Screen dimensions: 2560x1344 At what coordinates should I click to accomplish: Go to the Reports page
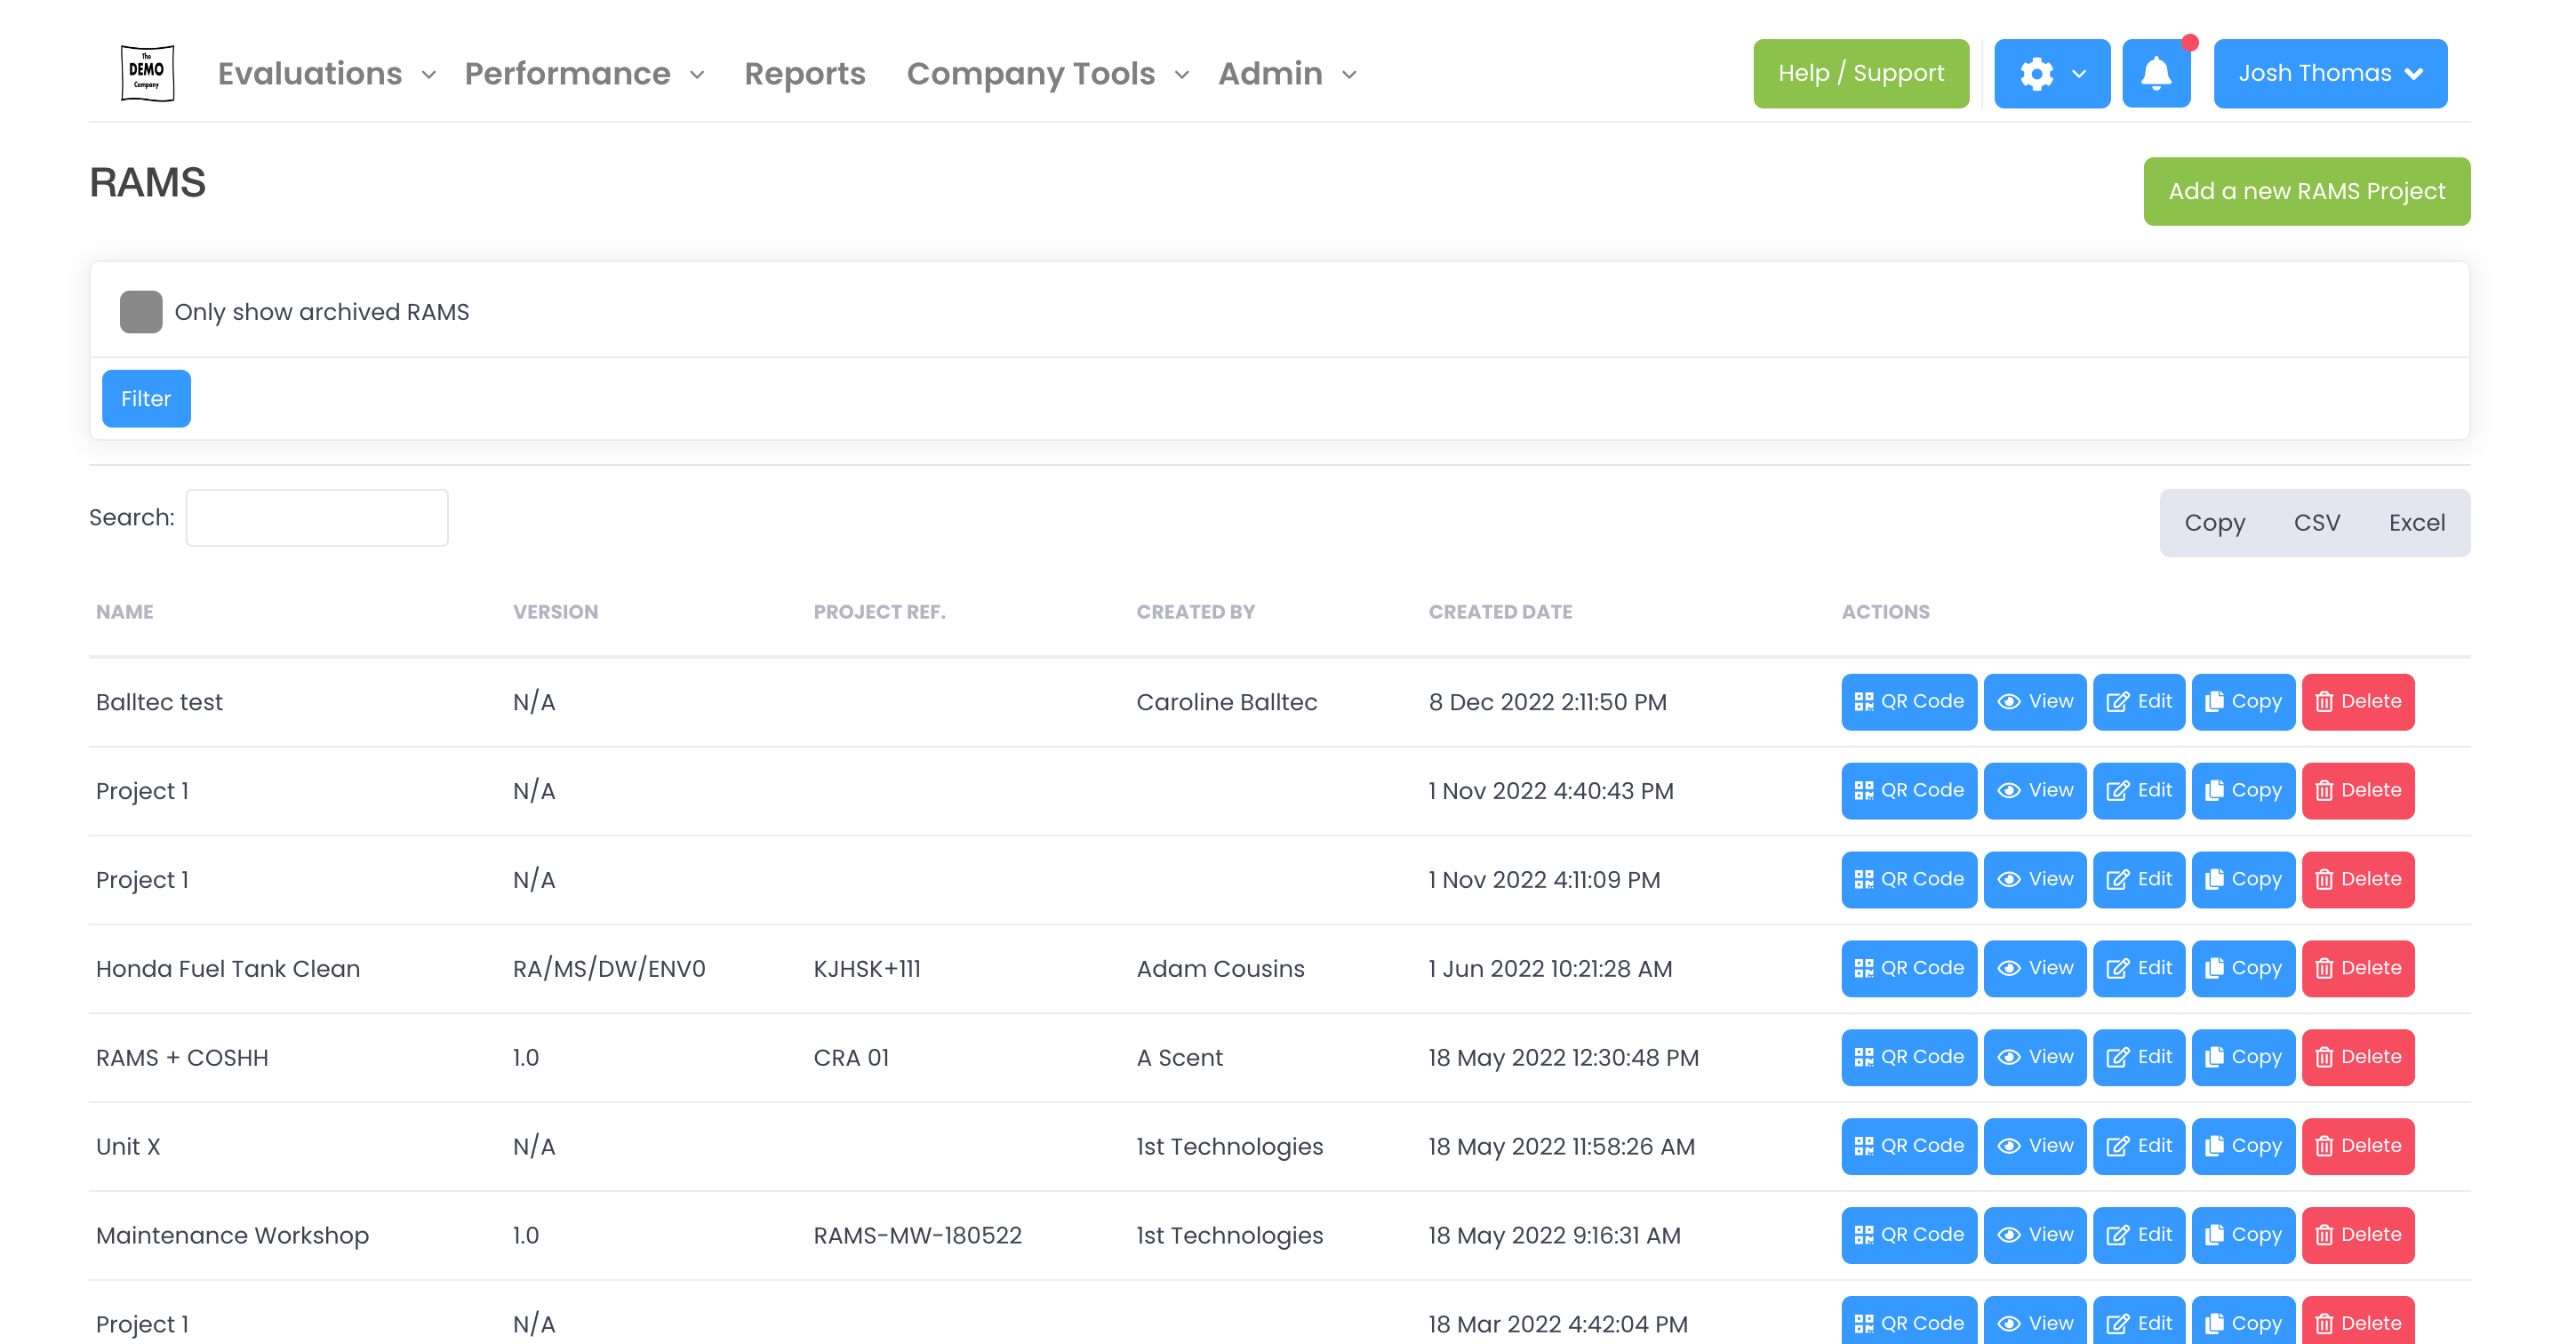pos(804,74)
